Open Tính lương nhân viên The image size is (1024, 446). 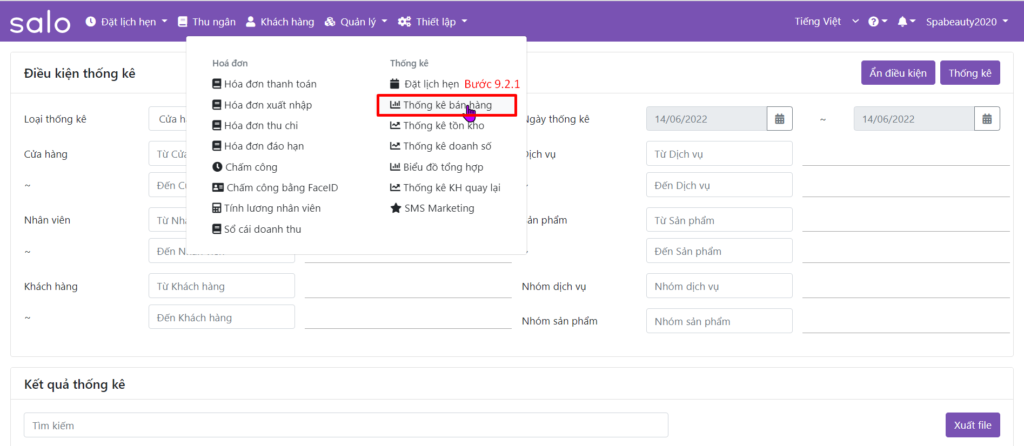pos(266,208)
